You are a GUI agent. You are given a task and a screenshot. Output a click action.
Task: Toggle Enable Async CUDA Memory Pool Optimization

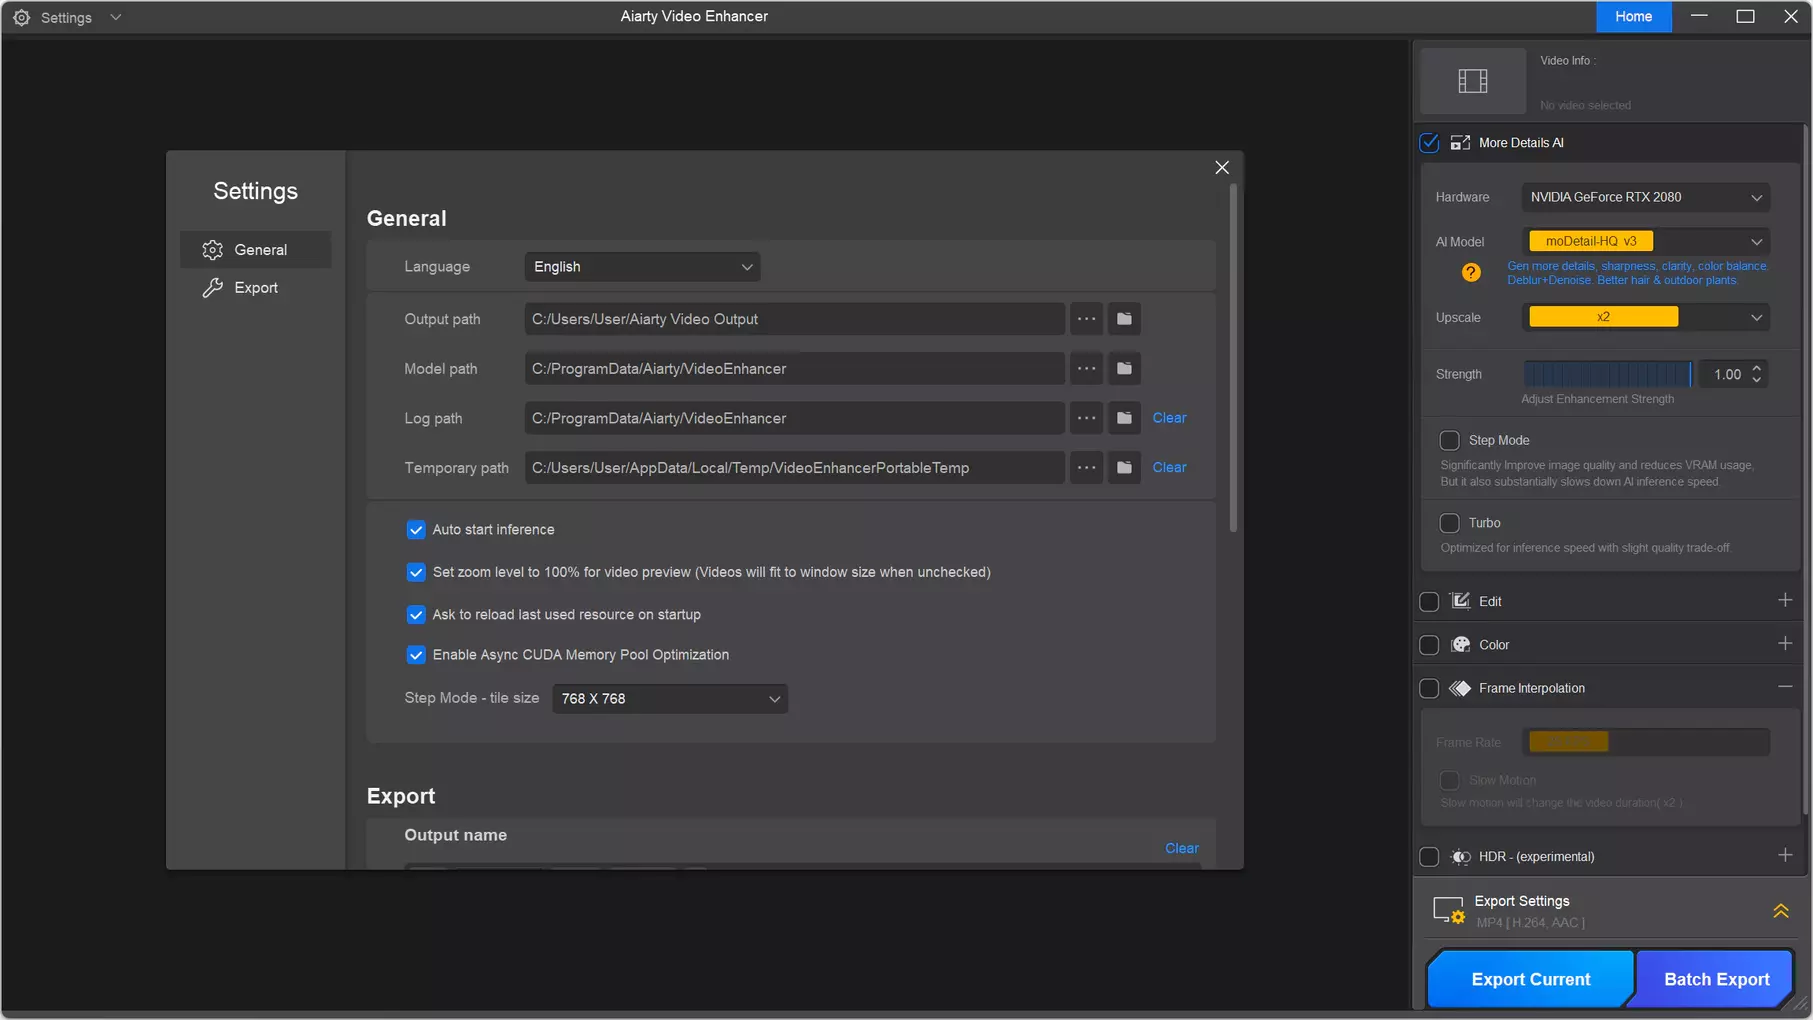[416, 655]
